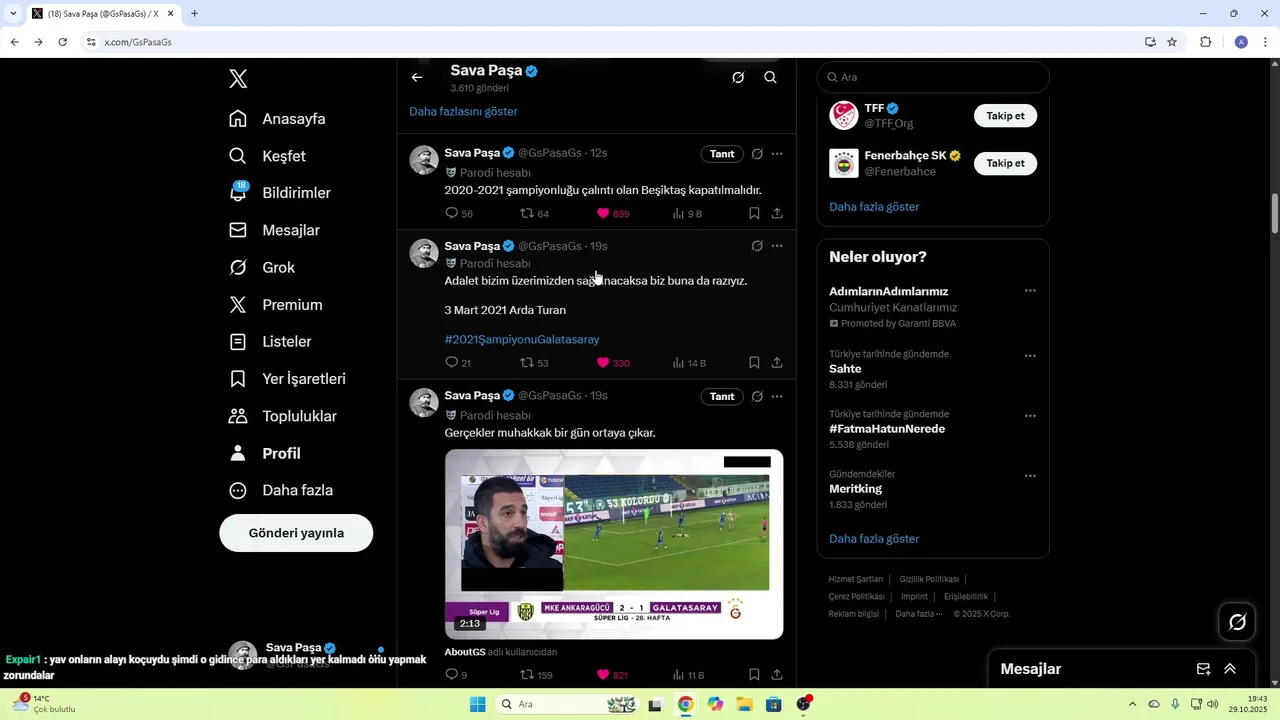Reload the browser page
This screenshot has height=720, width=1280.
pos(62,42)
